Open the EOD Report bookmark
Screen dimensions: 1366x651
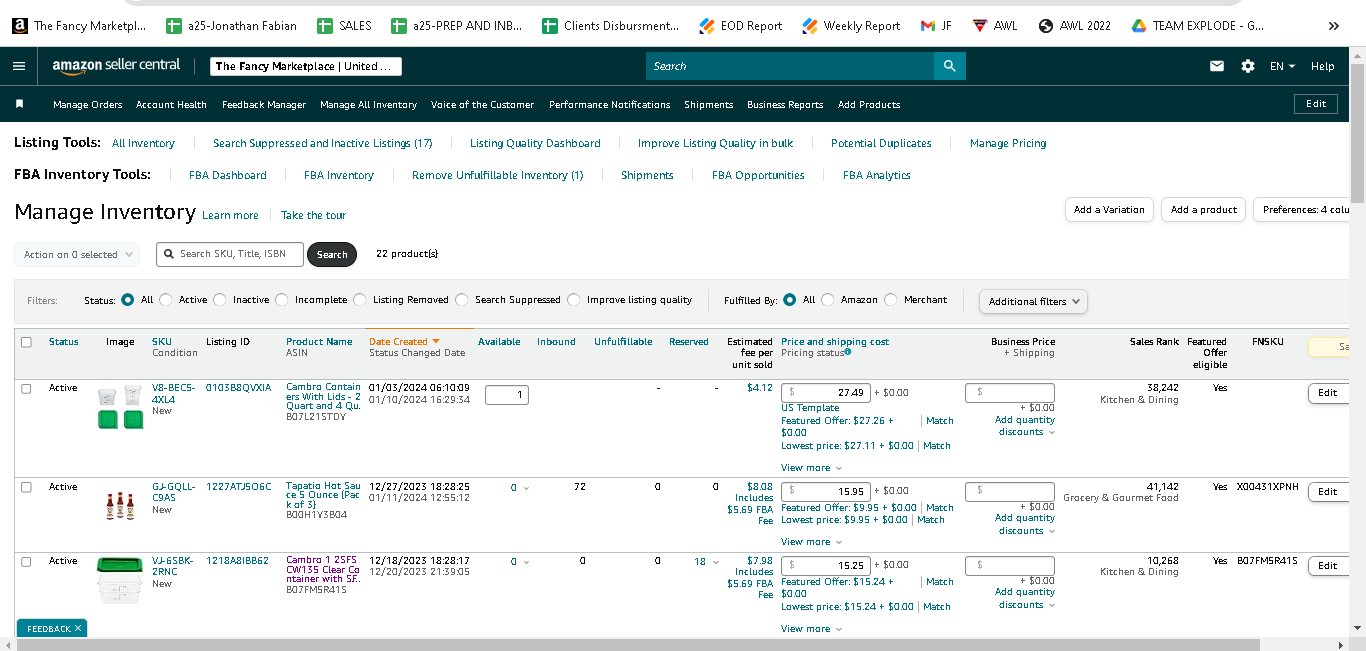tap(741, 26)
